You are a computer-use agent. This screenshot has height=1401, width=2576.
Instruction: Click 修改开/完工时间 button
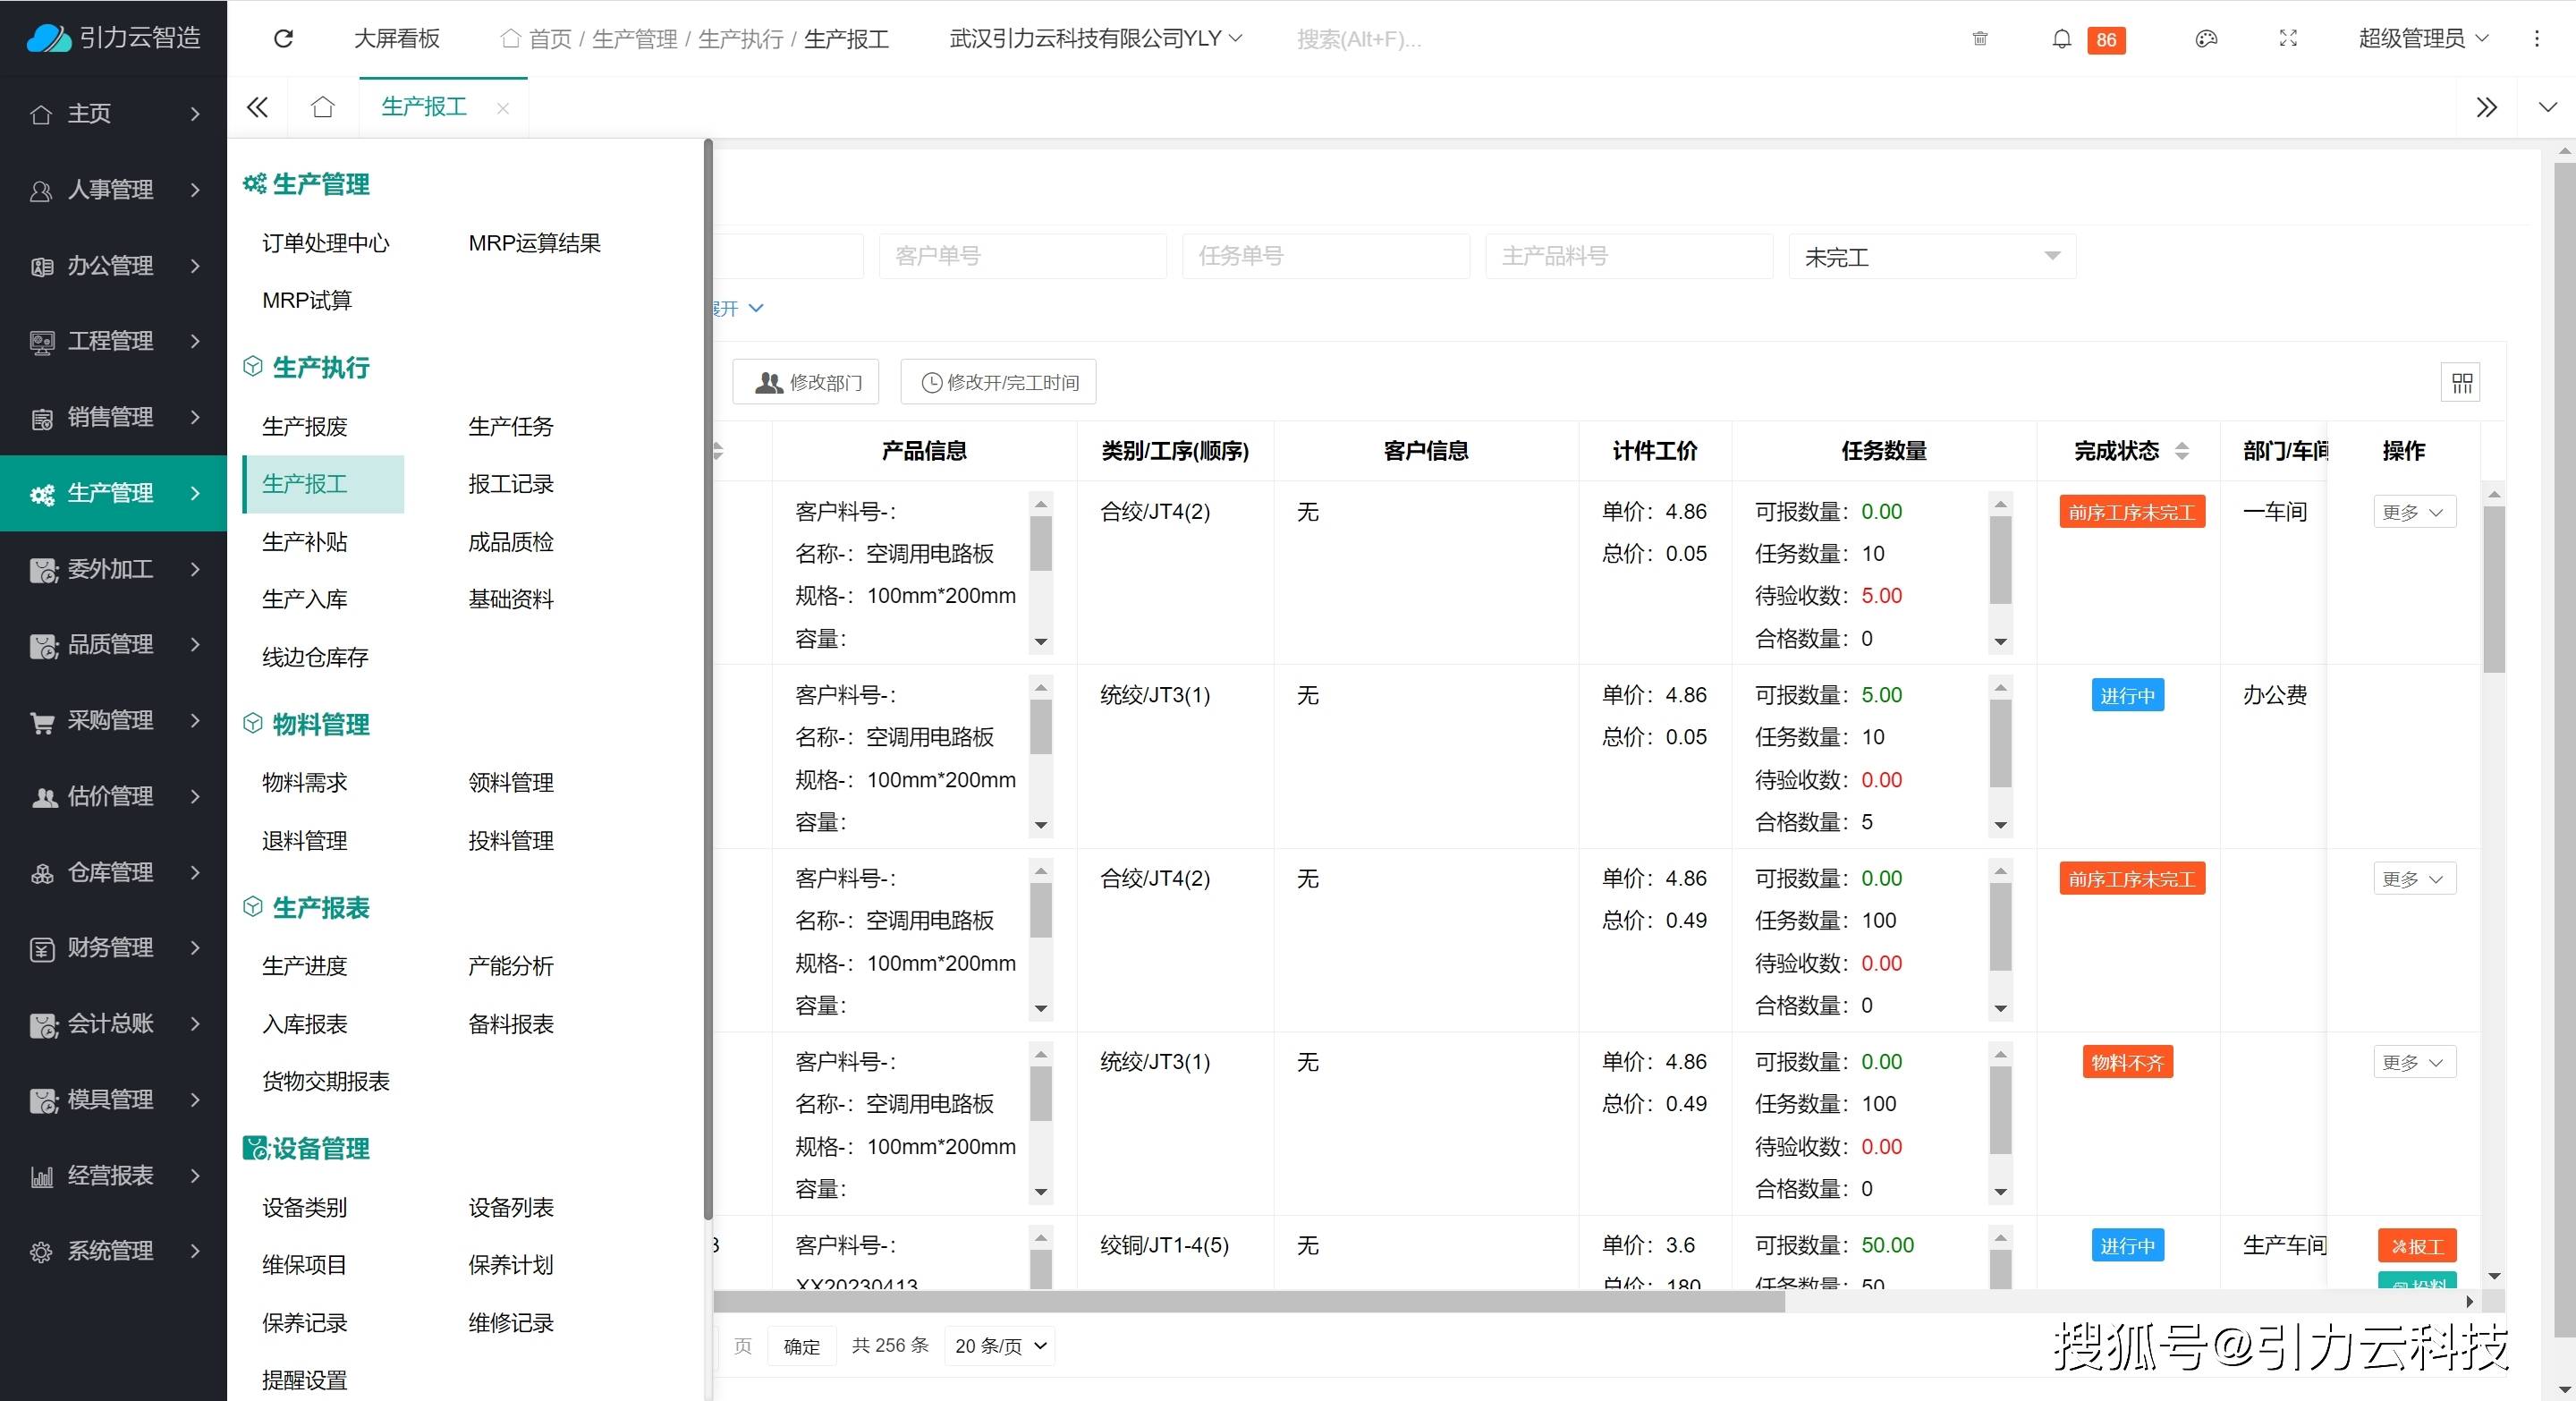[998, 382]
